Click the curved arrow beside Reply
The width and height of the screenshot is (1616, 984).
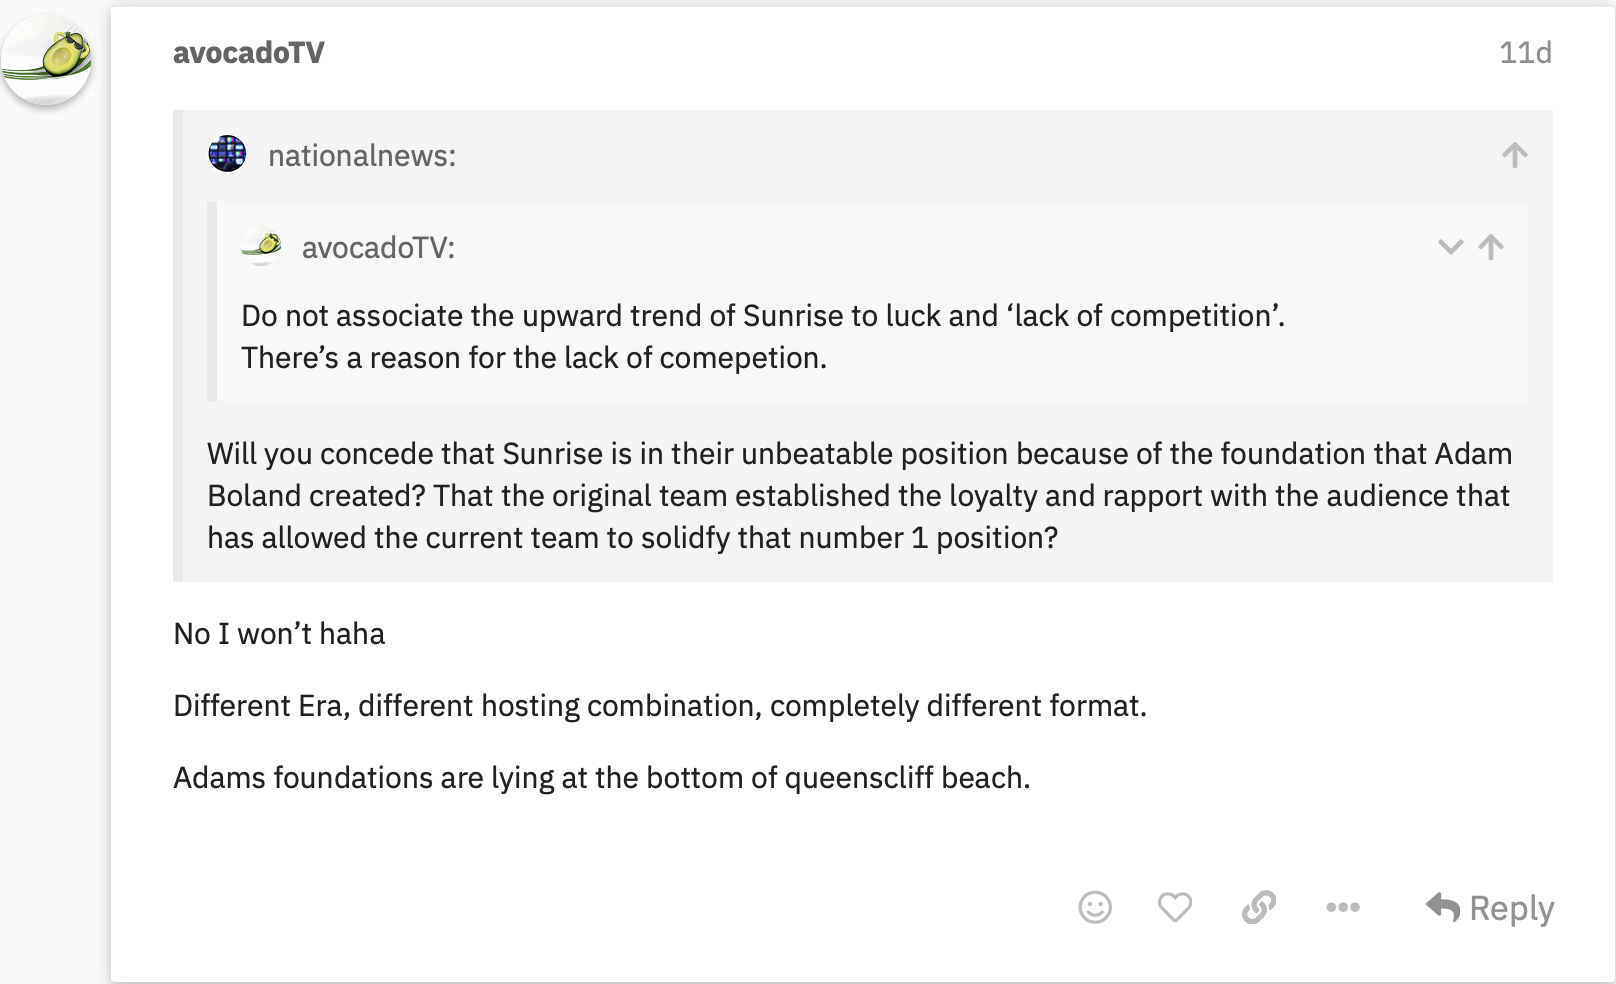point(1443,907)
